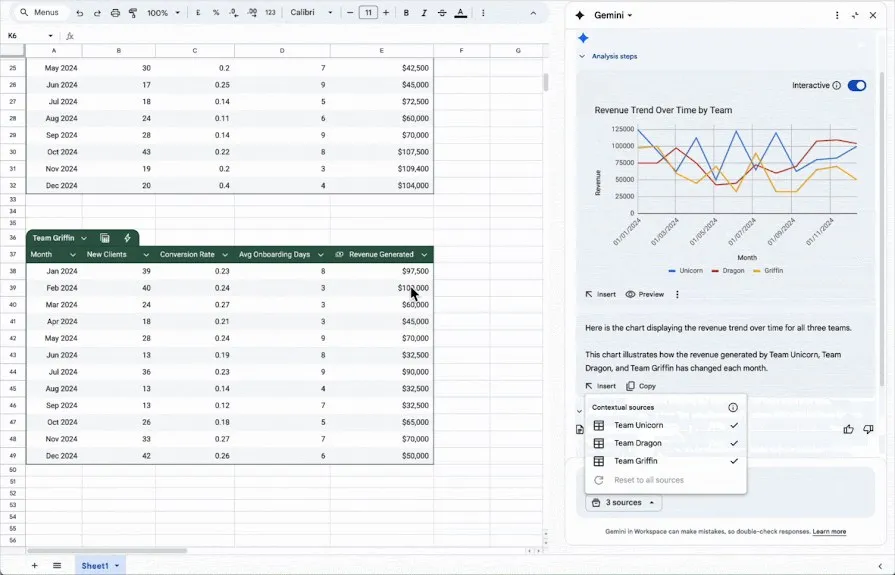Add a new sheet with the plus button
The image size is (895, 575).
(x=34, y=565)
